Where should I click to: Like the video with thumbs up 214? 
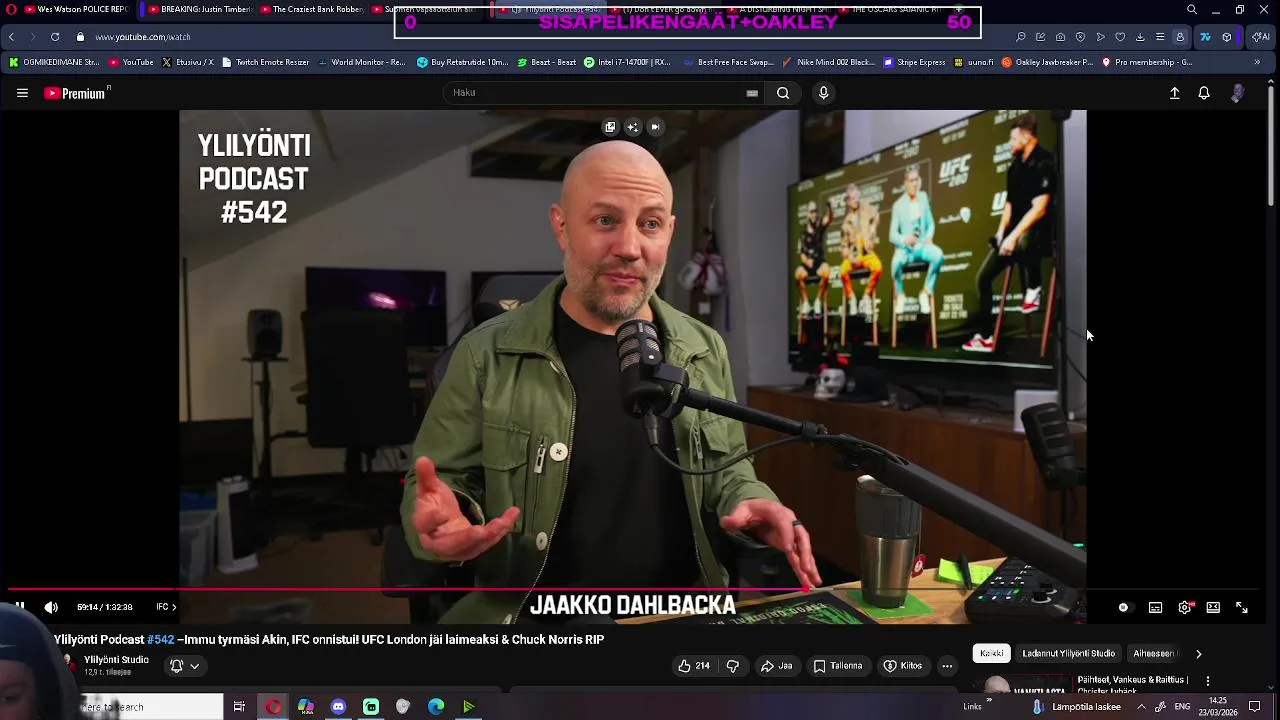[x=693, y=666]
